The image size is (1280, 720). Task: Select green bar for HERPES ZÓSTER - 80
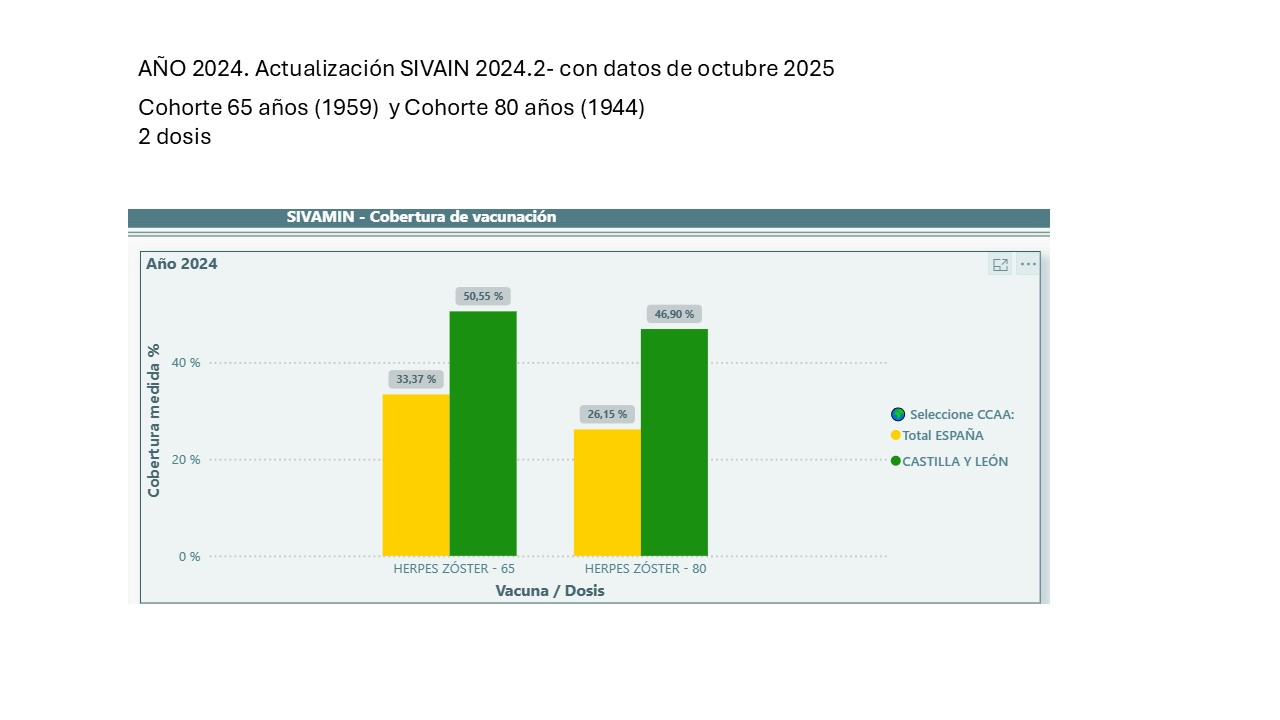(674, 442)
